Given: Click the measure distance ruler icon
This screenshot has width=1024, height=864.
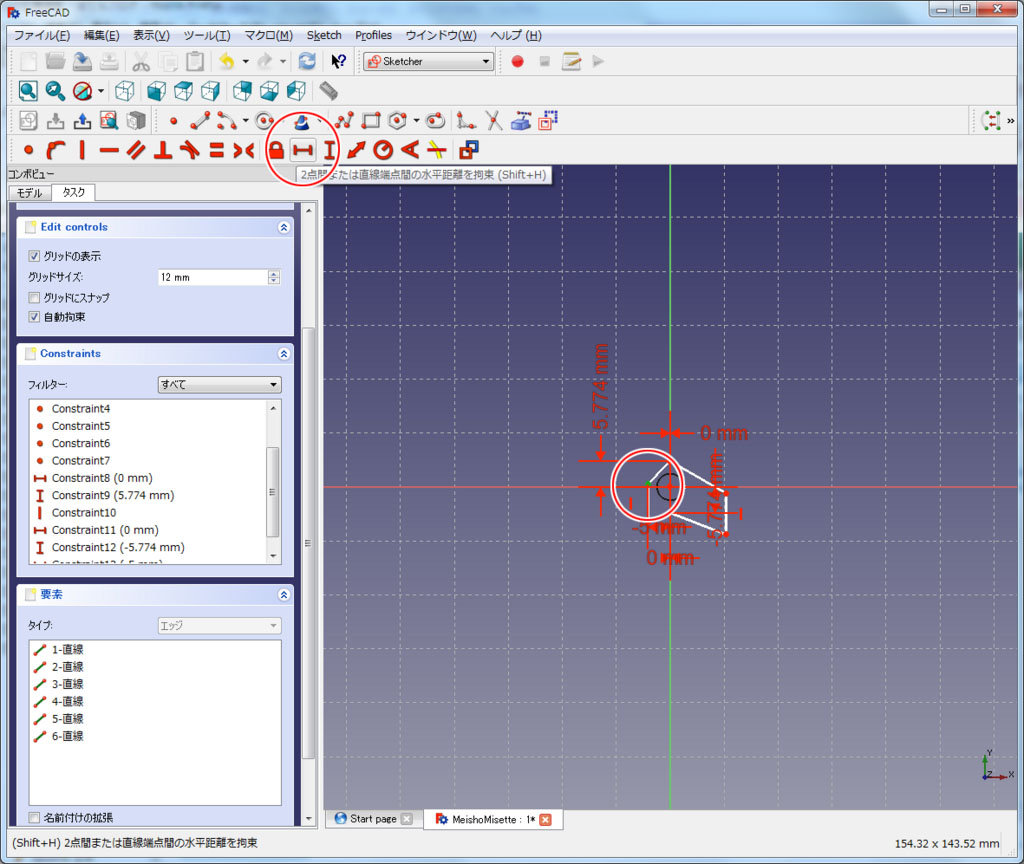Looking at the screenshot, I should [x=328, y=91].
